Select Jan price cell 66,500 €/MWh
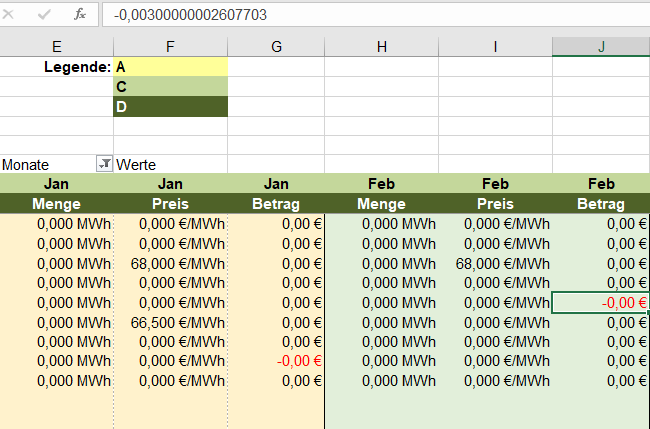650x429 pixels. click(x=170, y=322)
